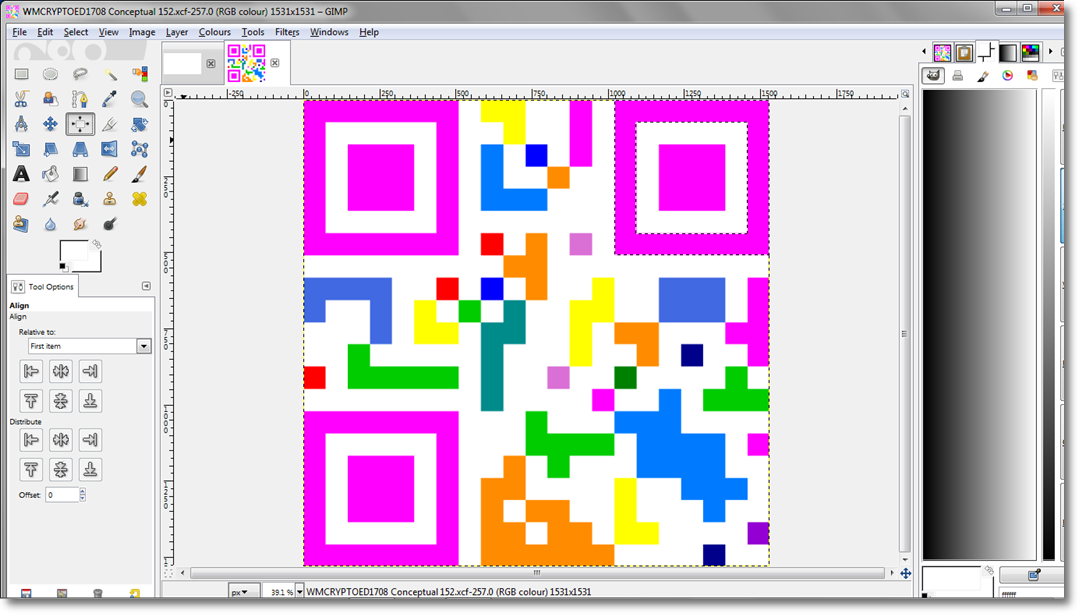The height and width of the screenshot is (615, 1080).
Task: Switch to the Palettes dock tab
Action: (x=1031, y=52)
